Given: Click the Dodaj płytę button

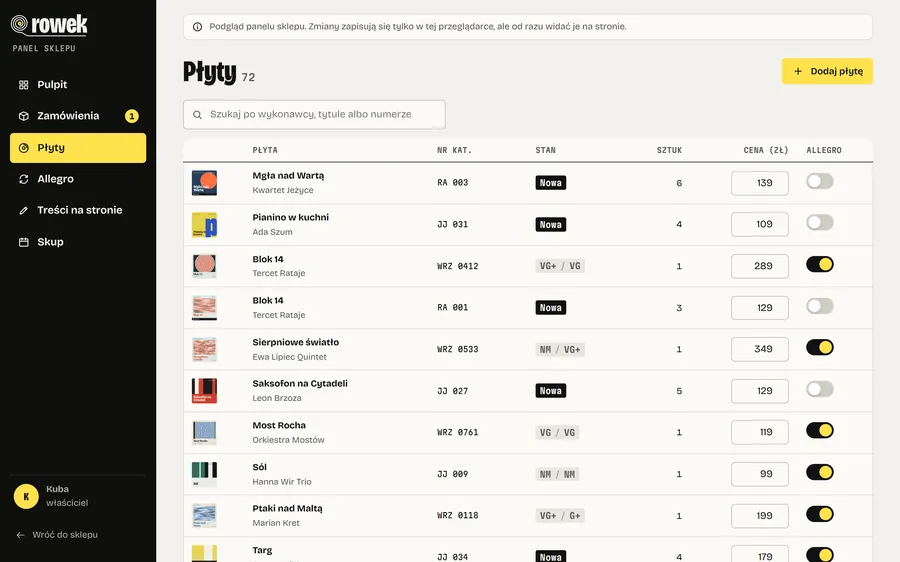Looking at the screenshot, I should 827,71.
